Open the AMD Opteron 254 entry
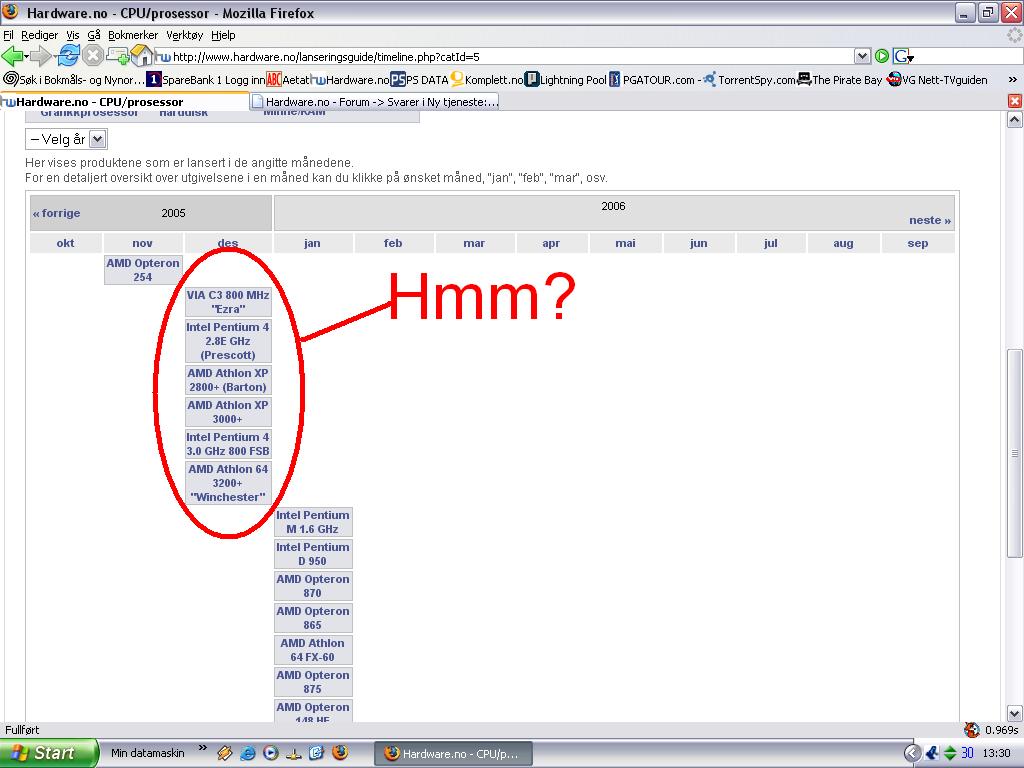Image resolution: width=1024 pixels, height=768 pixels. click(x=143, y=270)
